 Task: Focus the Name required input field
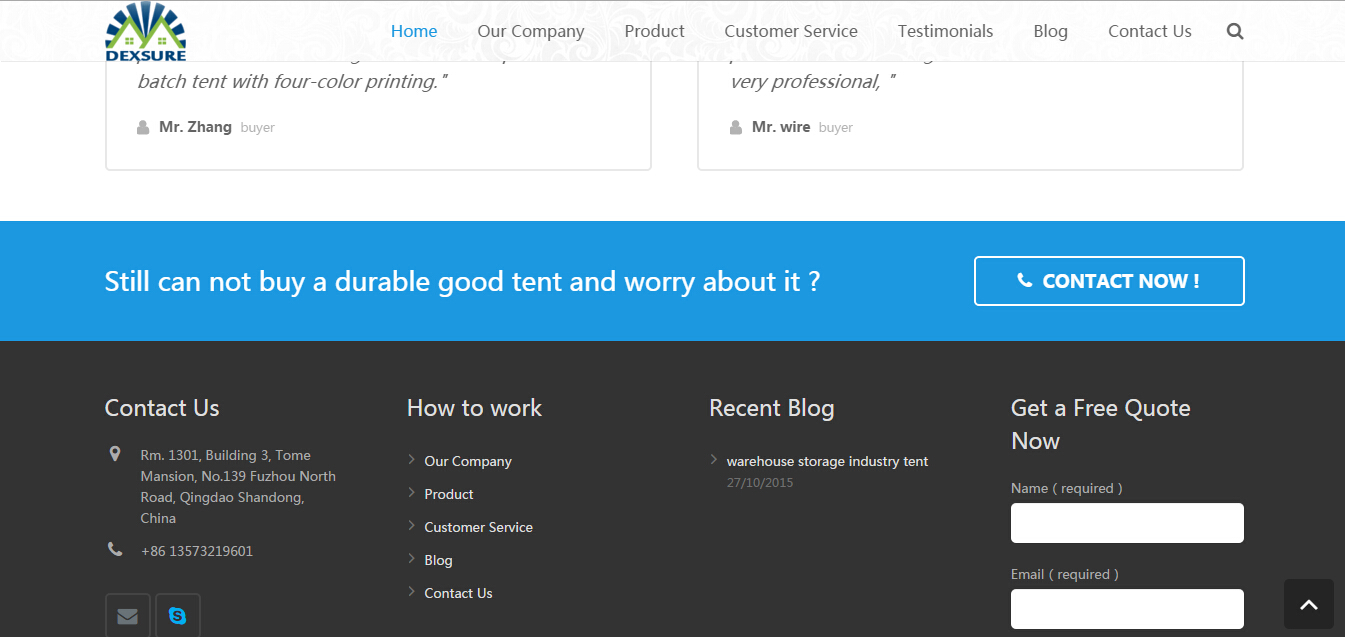click(x=1127, y=523)
